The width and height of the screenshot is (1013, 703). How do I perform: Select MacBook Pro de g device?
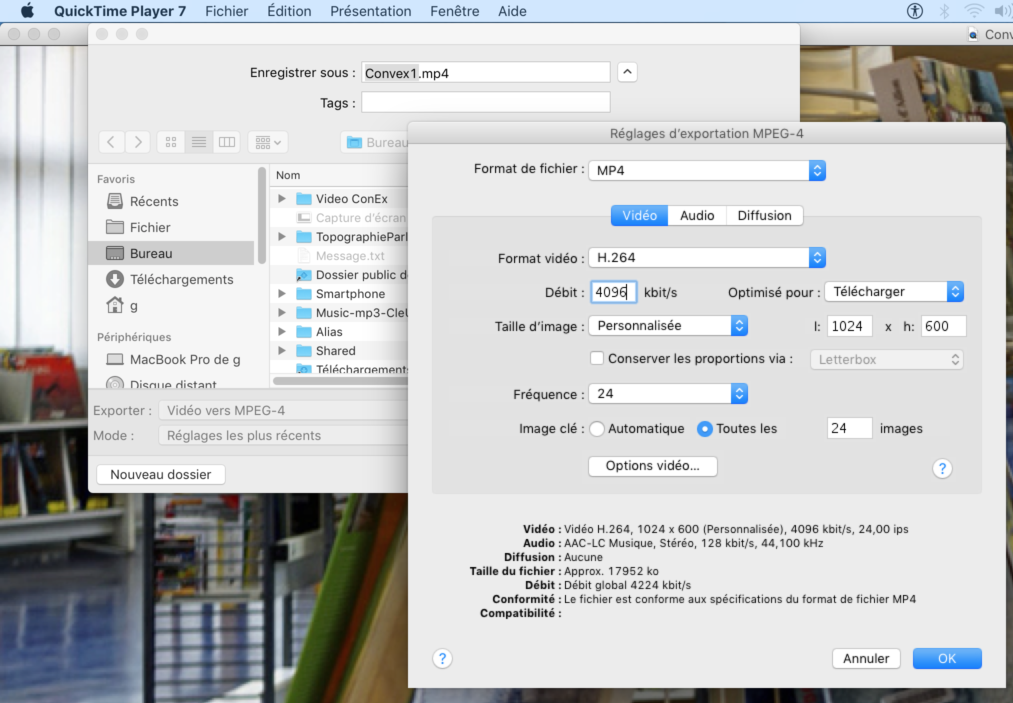171,359
